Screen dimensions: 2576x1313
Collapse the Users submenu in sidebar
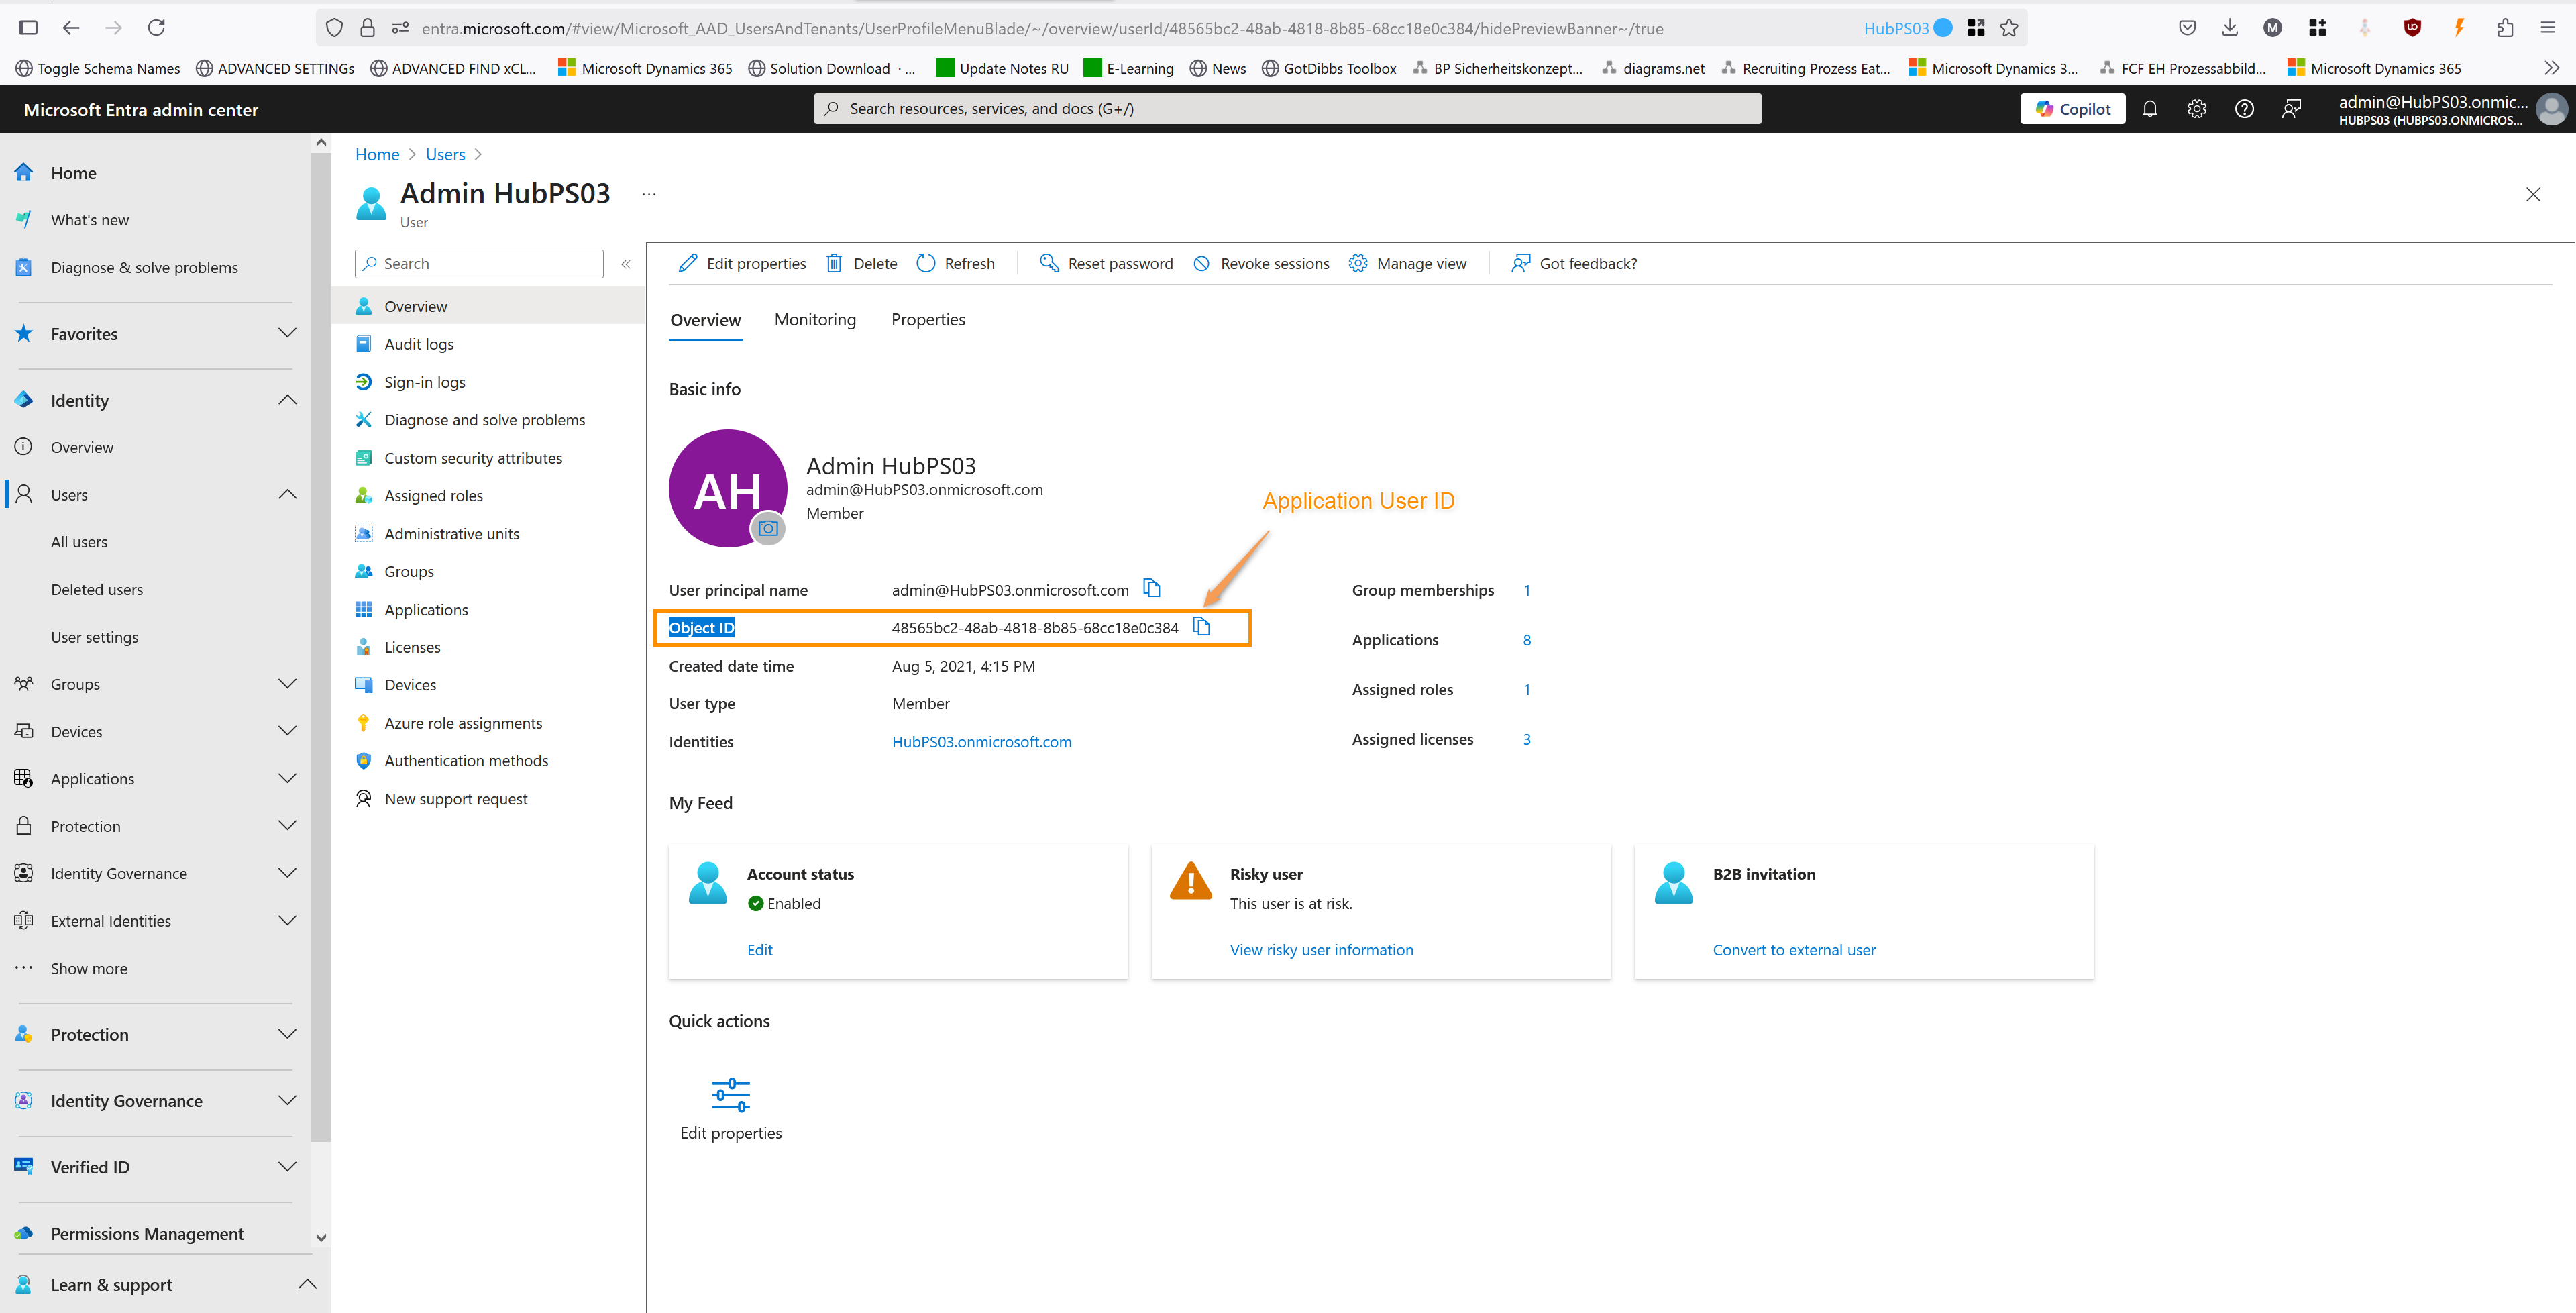pos(287,494)
